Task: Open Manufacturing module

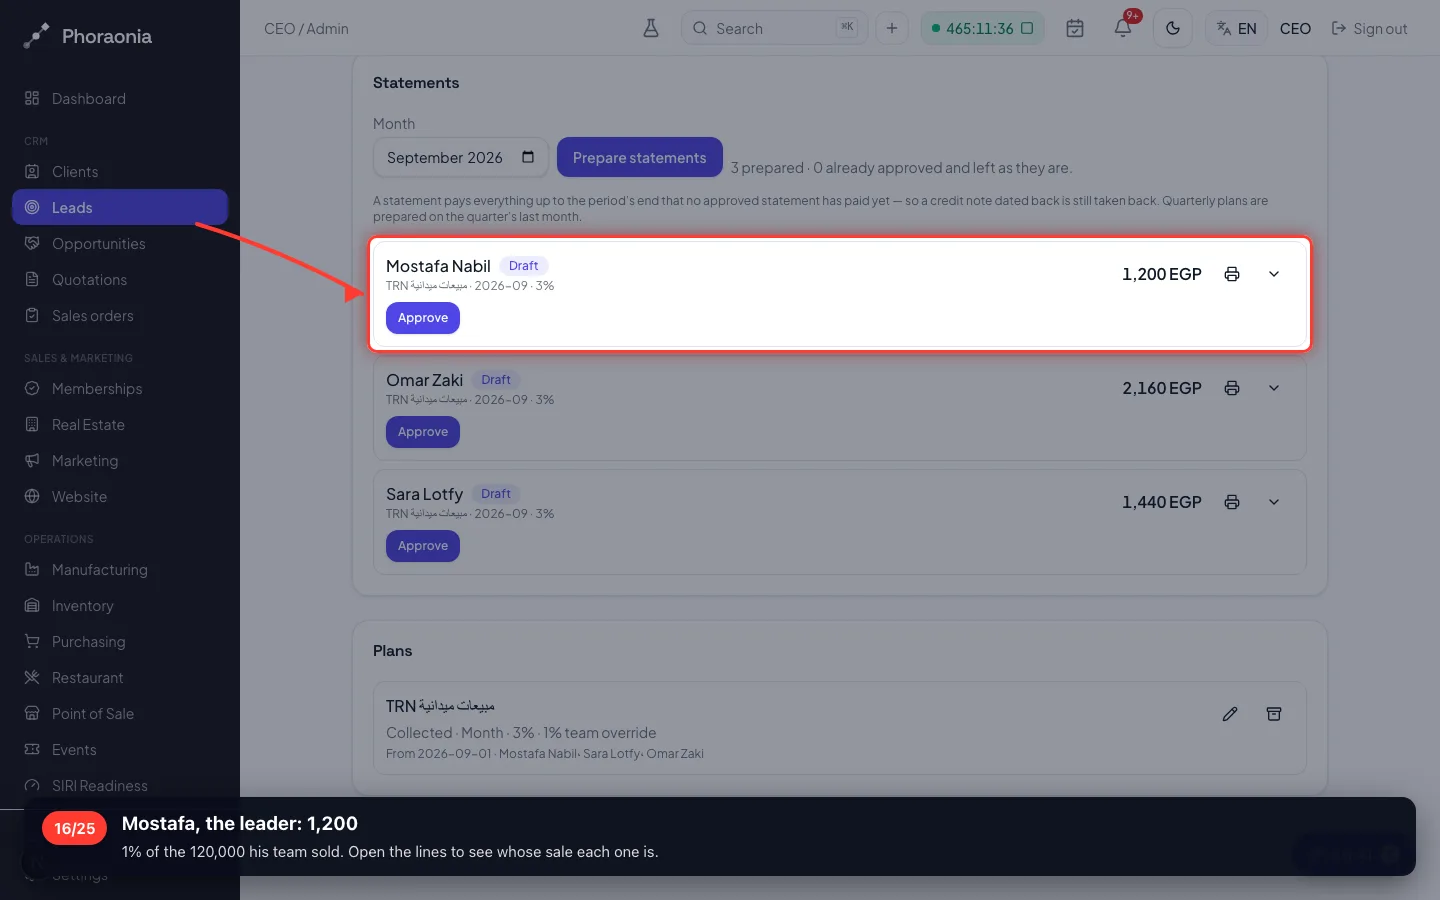Action: tap(120, 569)
